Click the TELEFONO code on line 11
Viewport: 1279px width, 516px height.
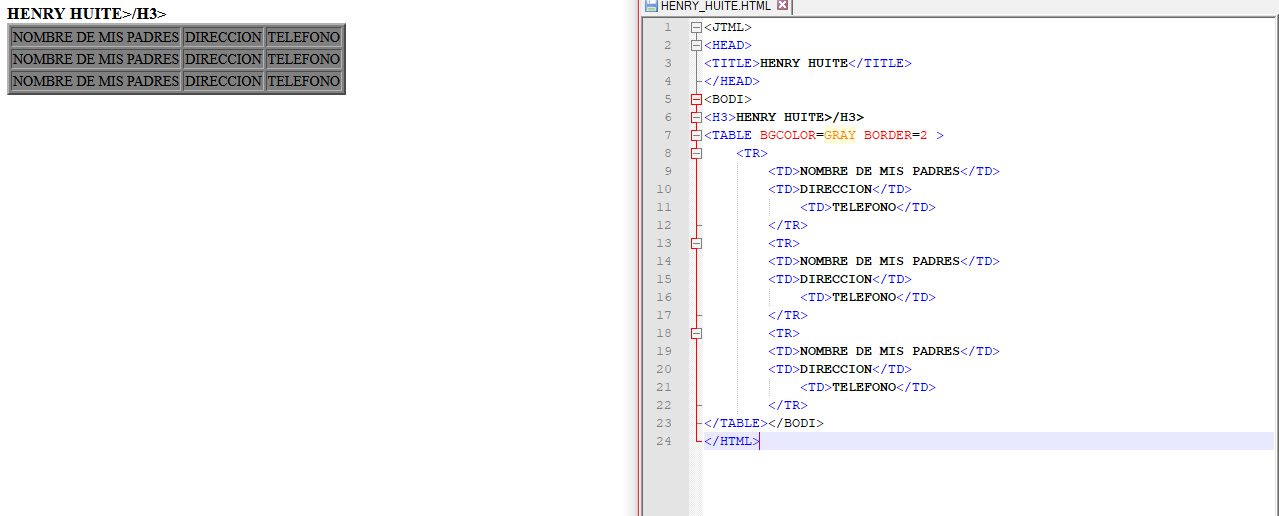[x=868, y=207]
